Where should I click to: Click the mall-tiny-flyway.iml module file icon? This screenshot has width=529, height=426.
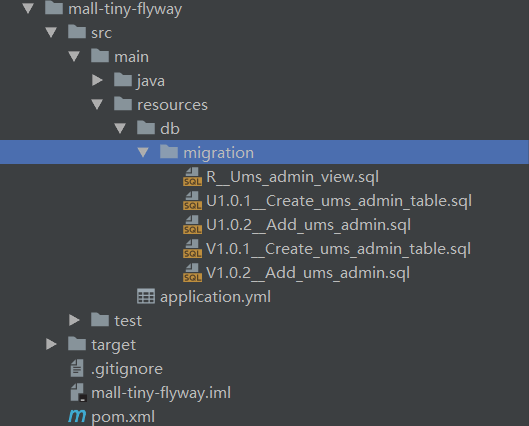pyautogui.click(x=78, y=392)
